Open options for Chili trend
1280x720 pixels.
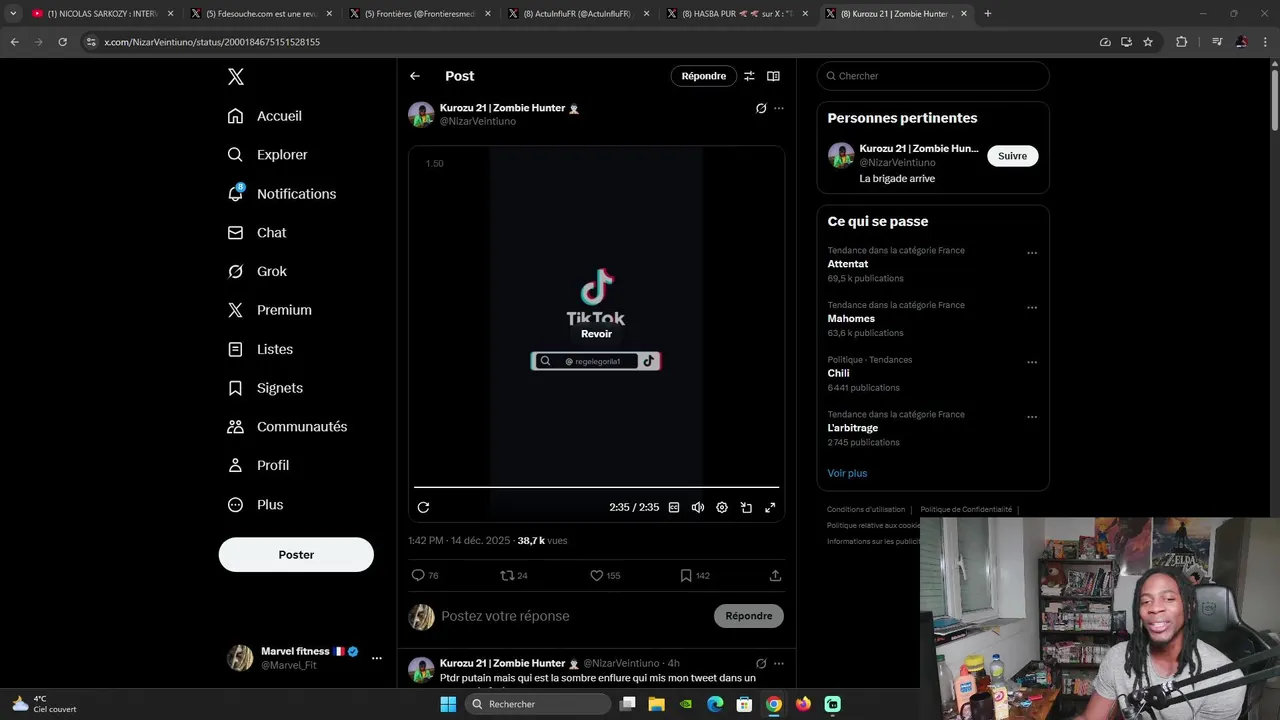click(1032, 362)
